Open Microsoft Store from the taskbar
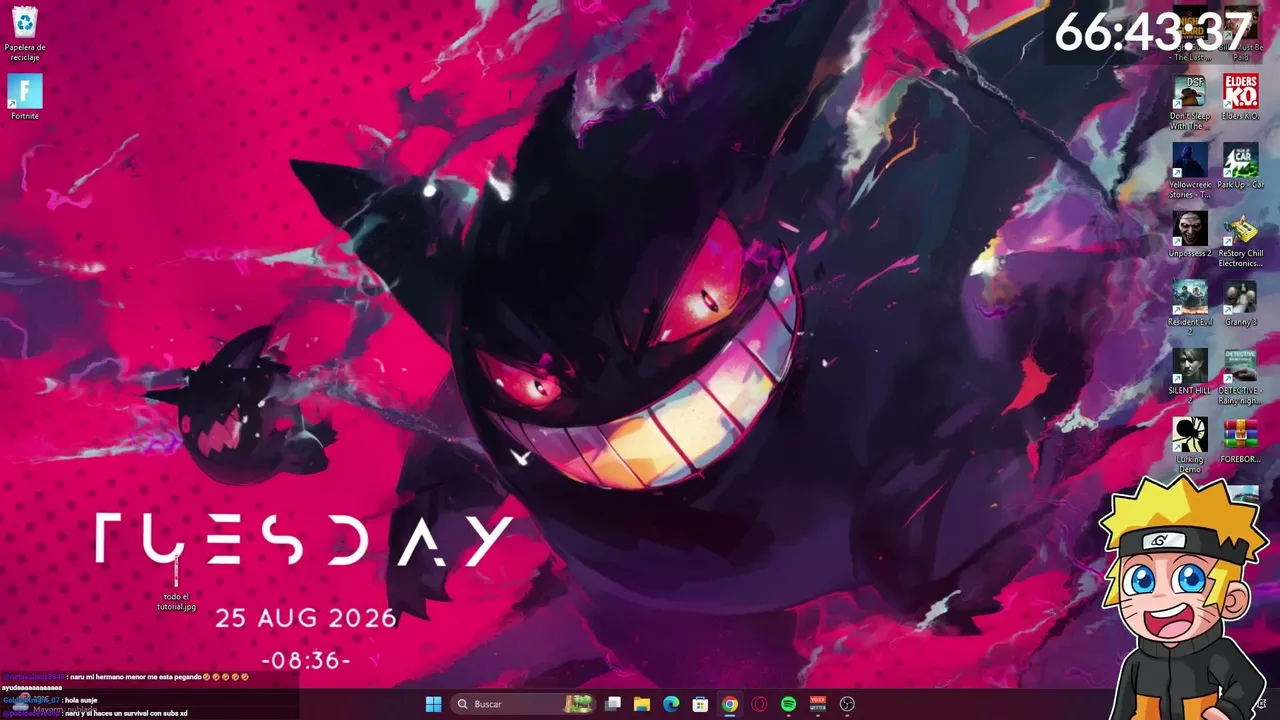Screen dimensions: 1280x720 (701, 704)
